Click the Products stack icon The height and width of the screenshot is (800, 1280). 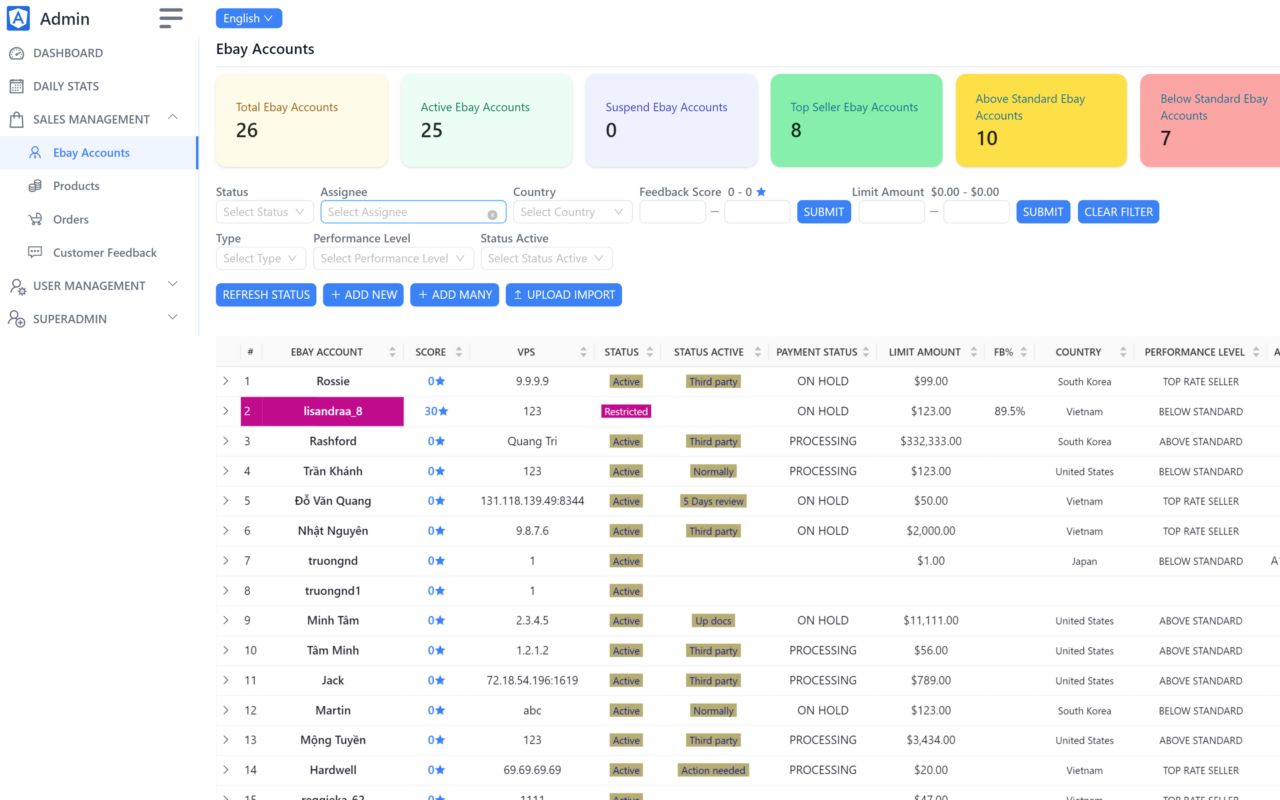coord(35,186)
